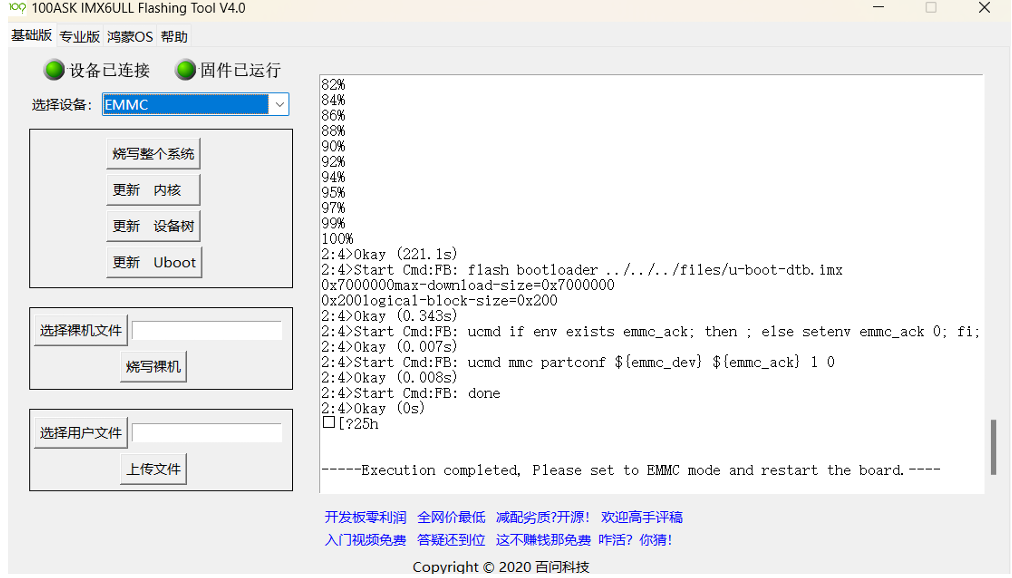Open the 答疑还到位 link
The image size is (1012, 578).
pyautogui.click(x=451, y=540)
